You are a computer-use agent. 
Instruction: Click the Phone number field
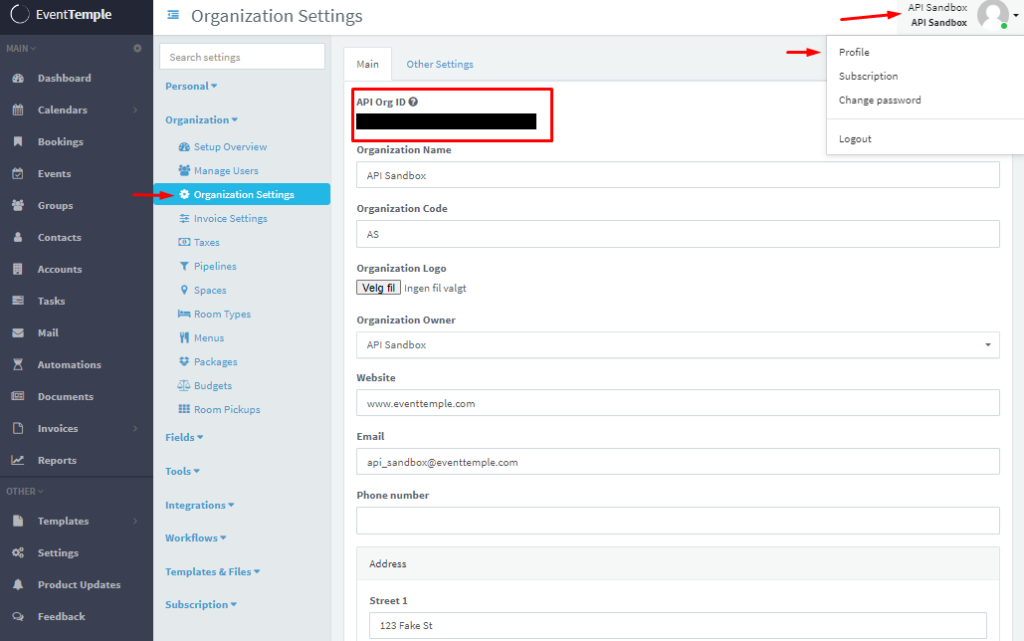[x=677, y=520]
